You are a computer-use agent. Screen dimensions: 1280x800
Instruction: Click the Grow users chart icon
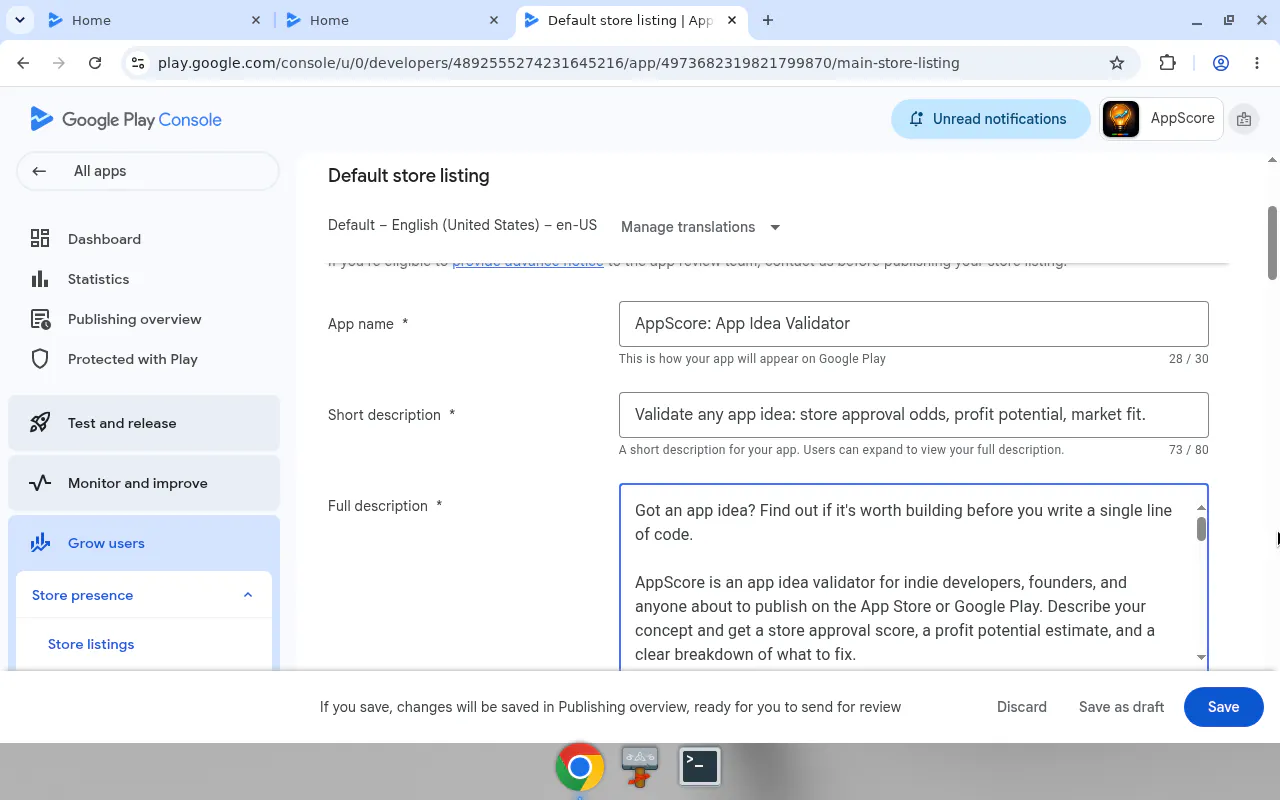point(40,543)
